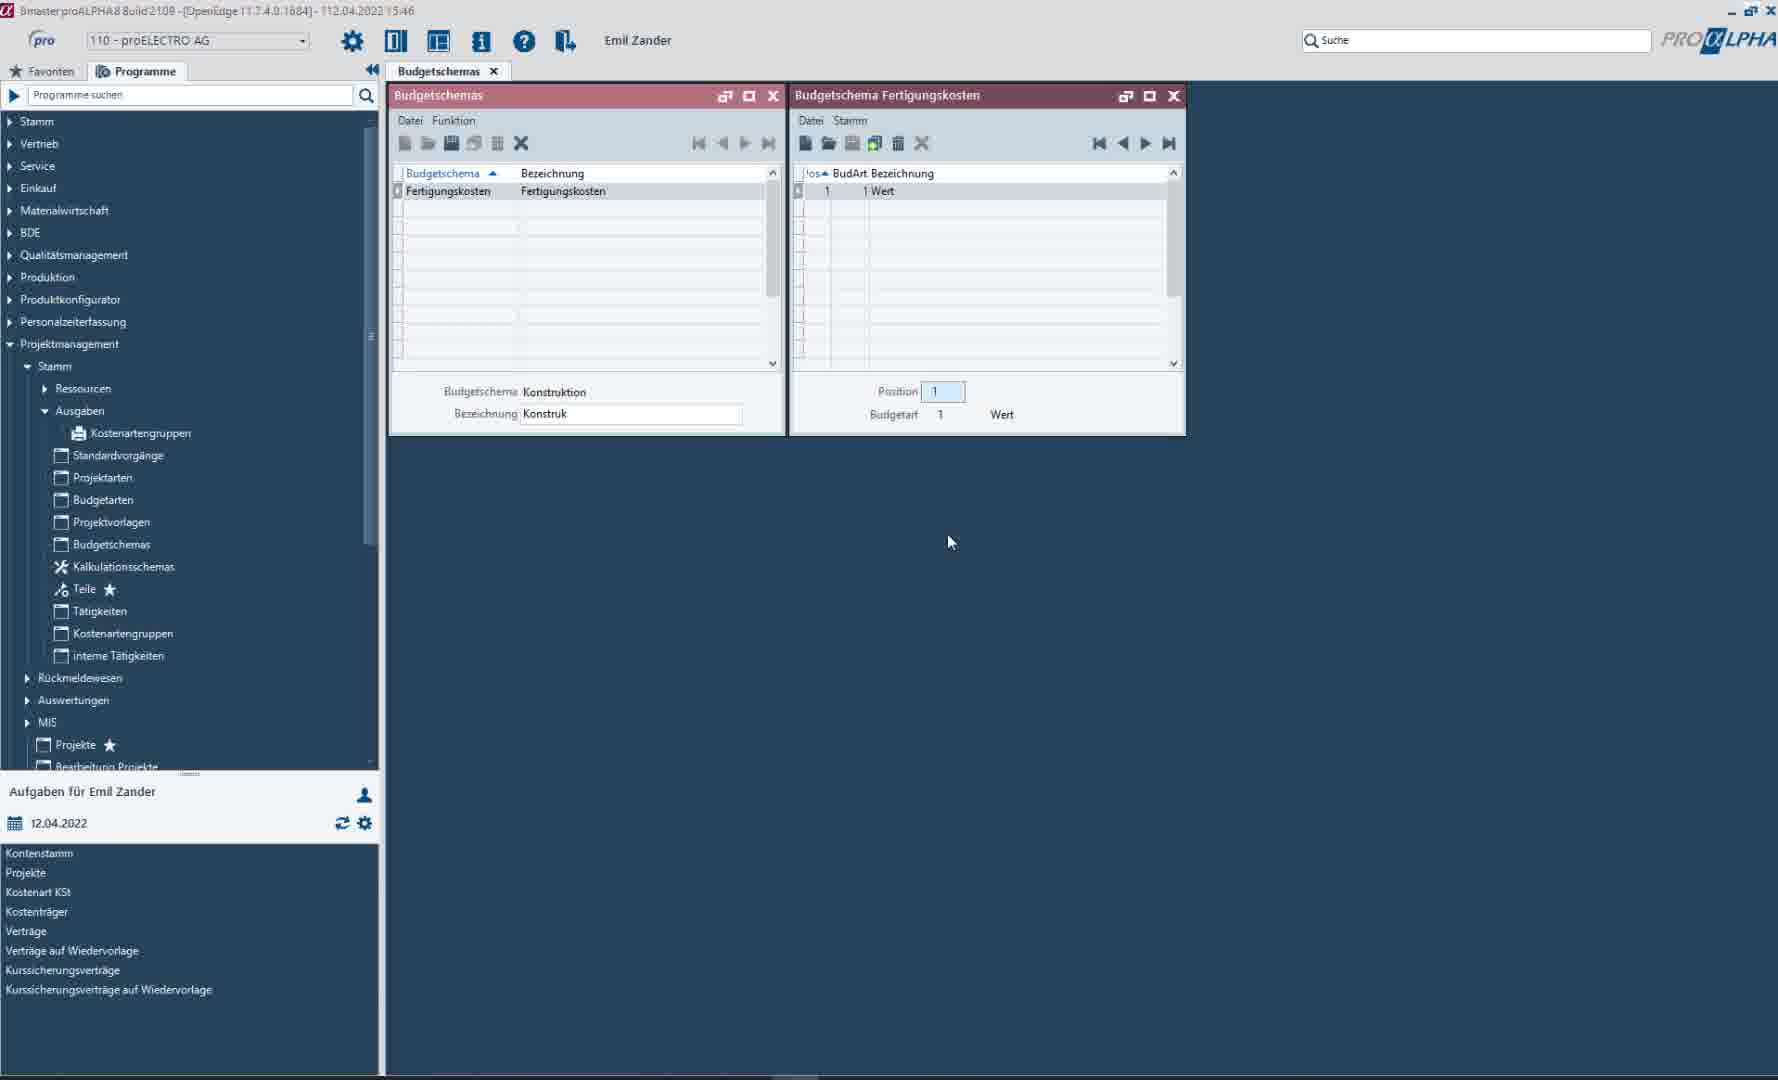Select row marker of Fertigungskosten row

[x=398, y=191]
